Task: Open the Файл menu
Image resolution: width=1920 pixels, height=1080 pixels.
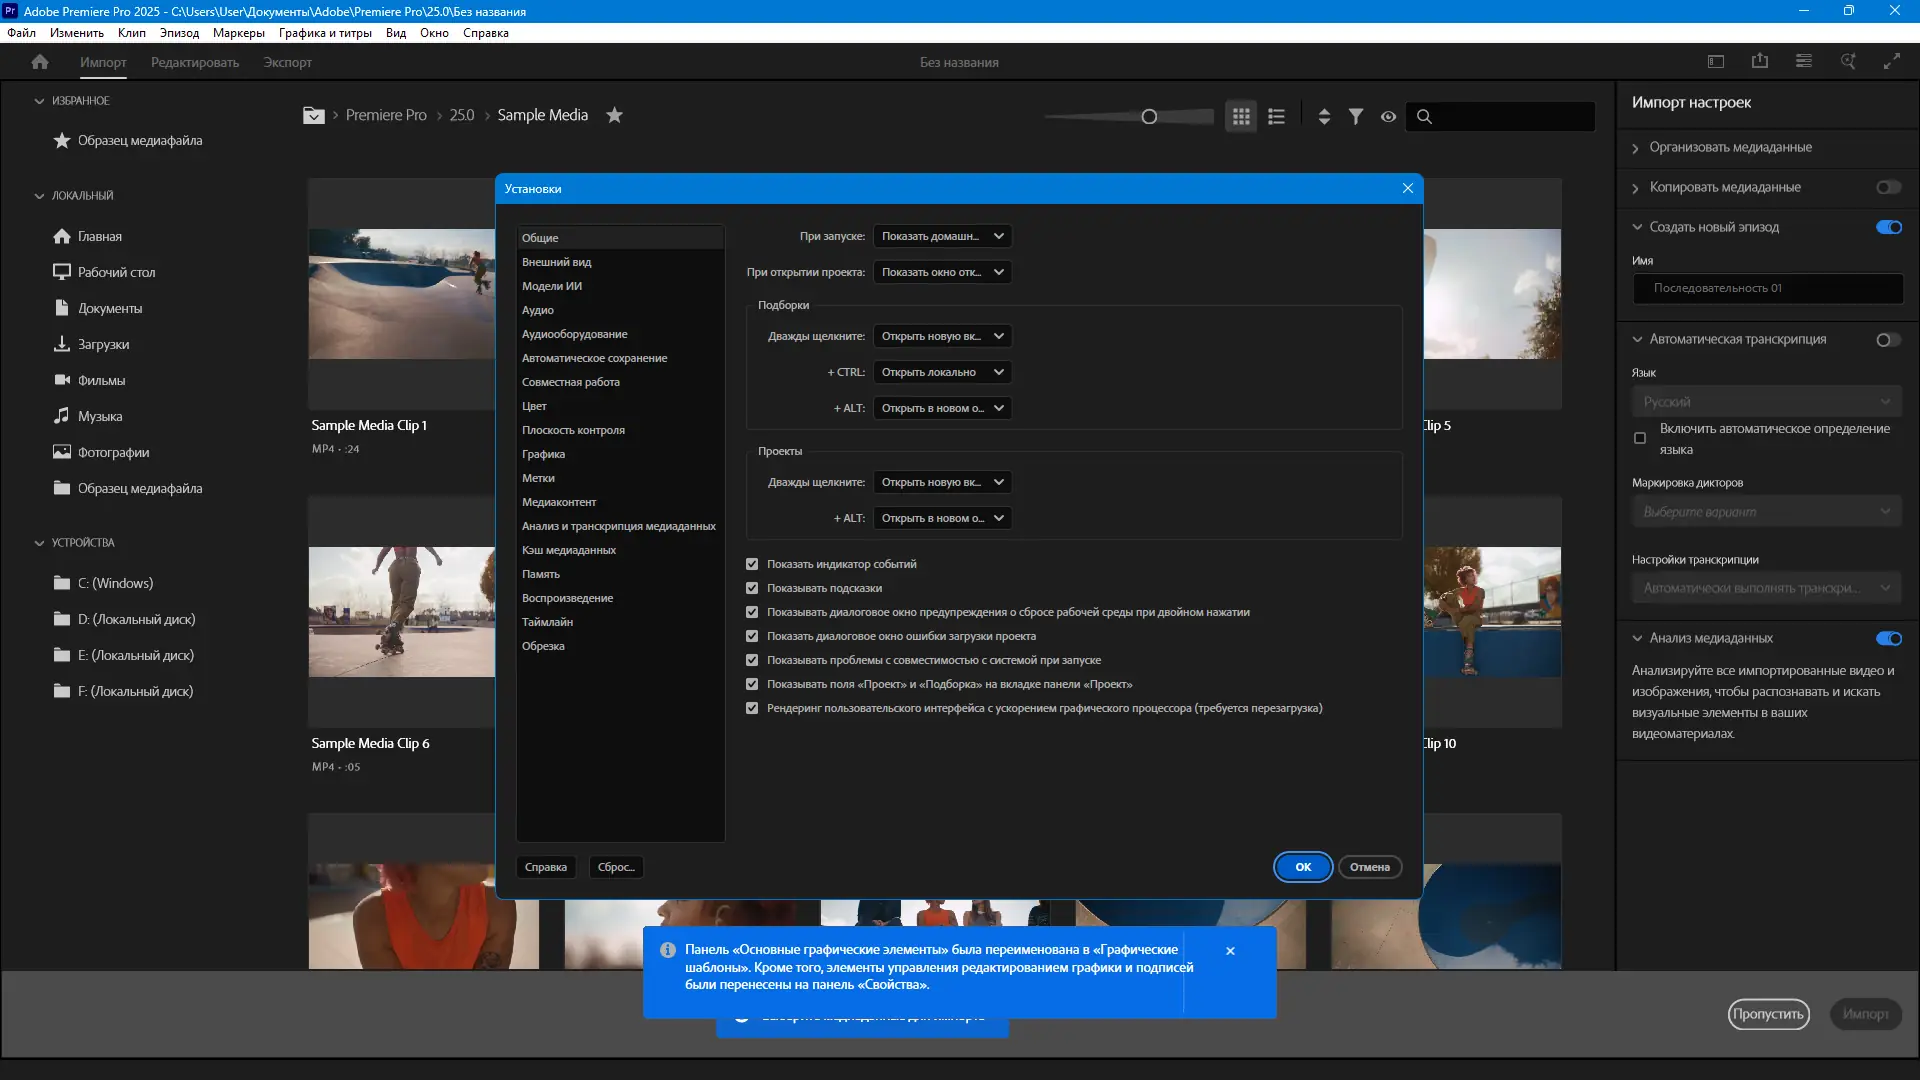Action: 21,33
